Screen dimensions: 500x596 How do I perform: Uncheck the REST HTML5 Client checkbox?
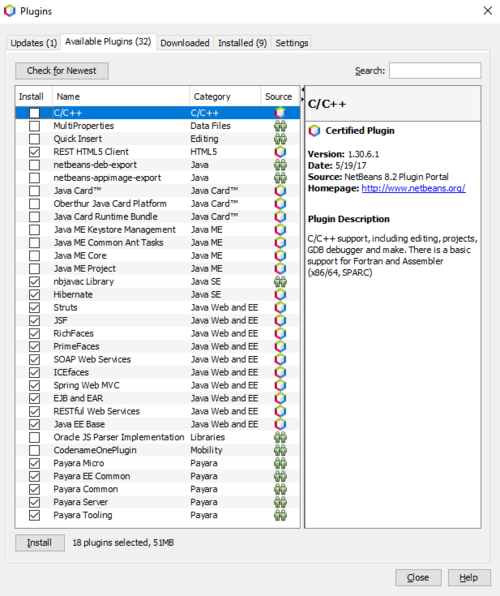click(34, 152)
